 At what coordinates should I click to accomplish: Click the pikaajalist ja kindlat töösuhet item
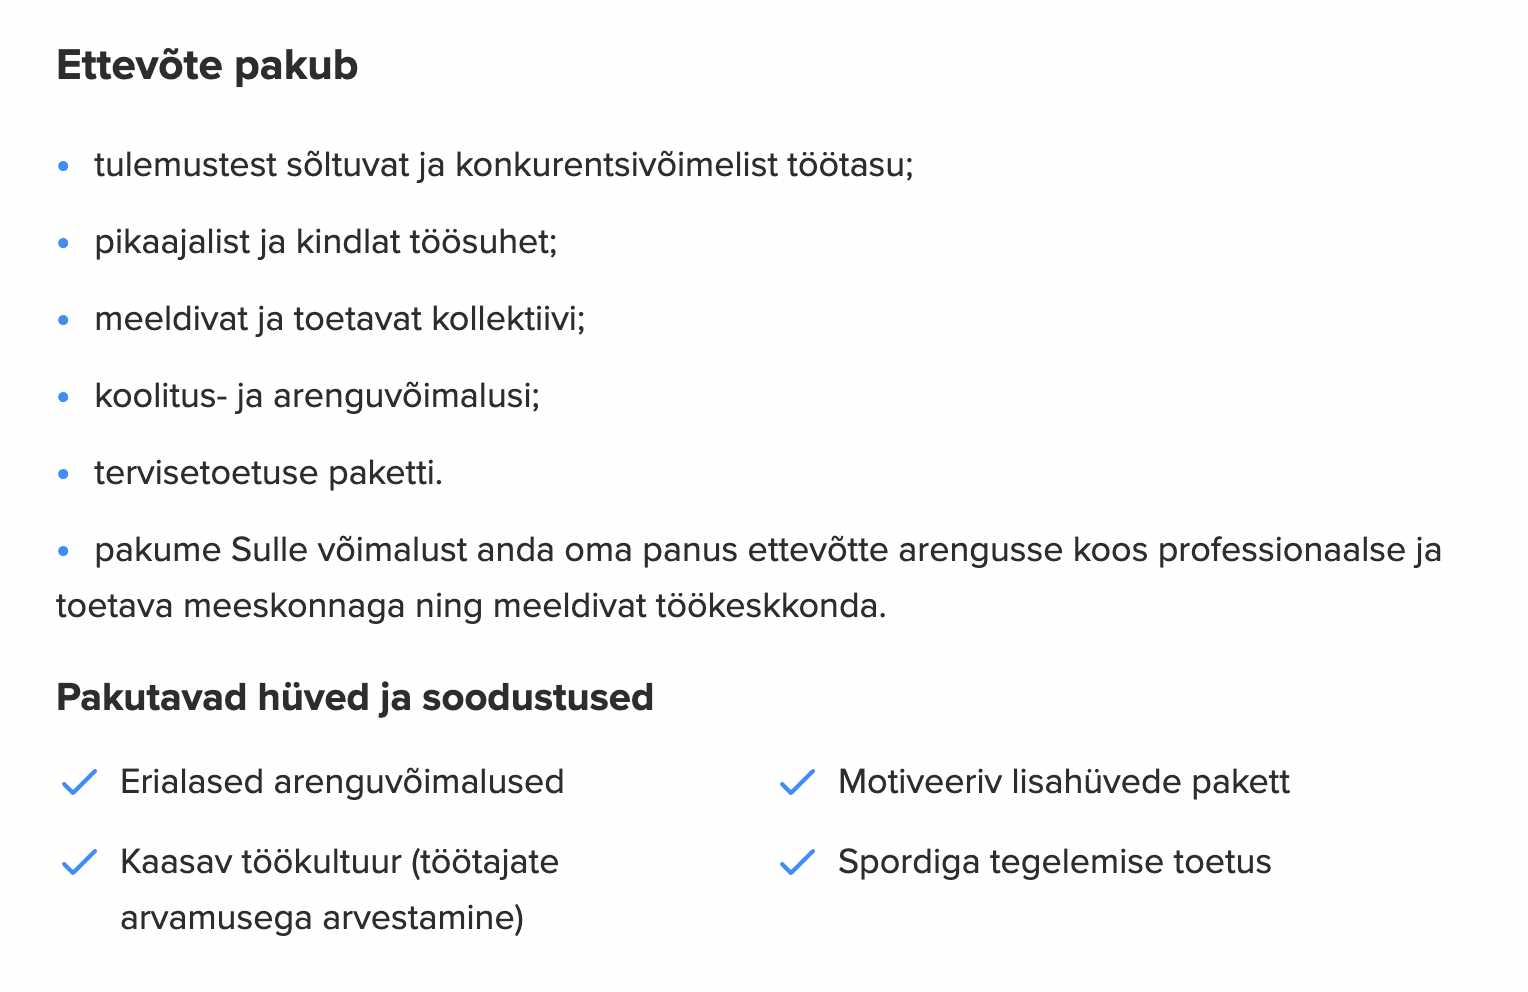point(325,242)
